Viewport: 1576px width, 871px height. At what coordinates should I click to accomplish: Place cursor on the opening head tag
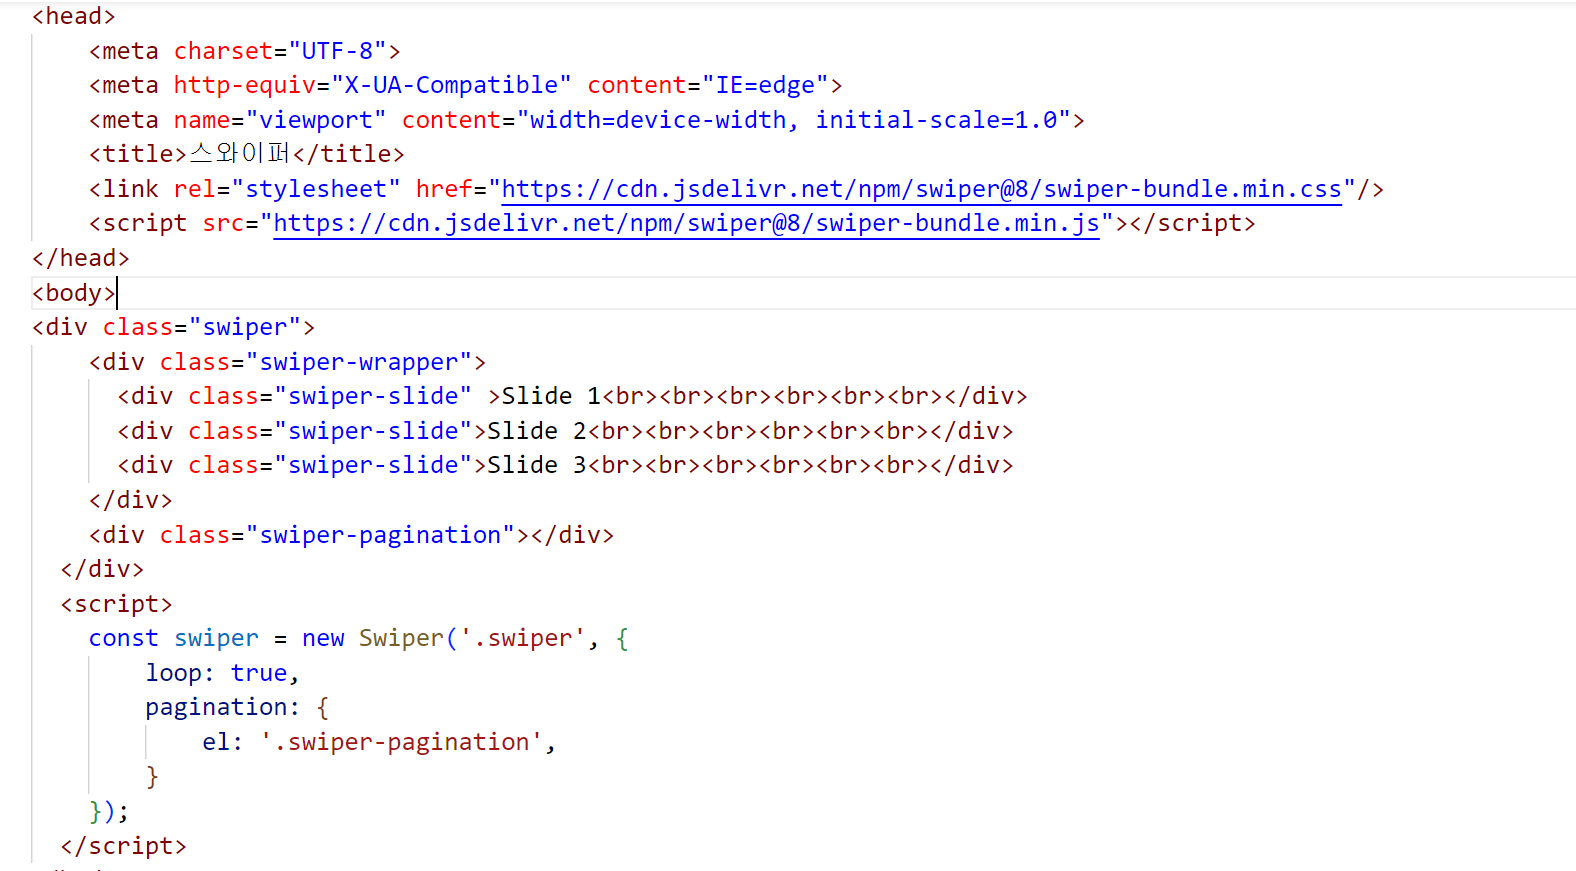click(x=74, y=17)
